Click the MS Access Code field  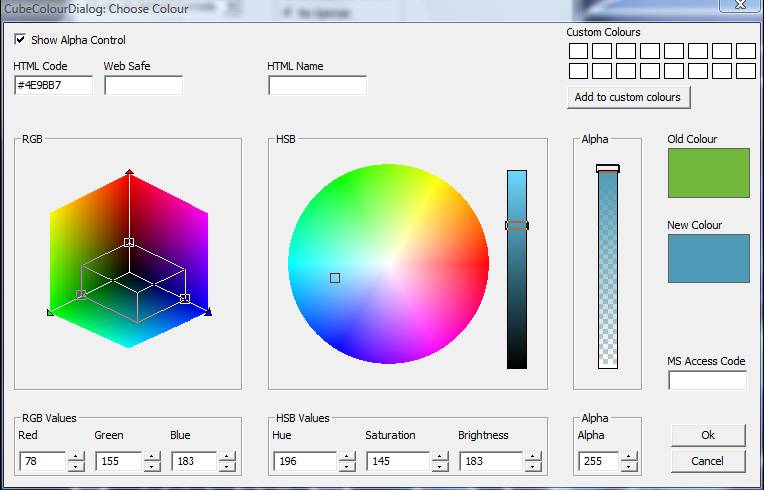pyautogui.click(x=707, y=380)
